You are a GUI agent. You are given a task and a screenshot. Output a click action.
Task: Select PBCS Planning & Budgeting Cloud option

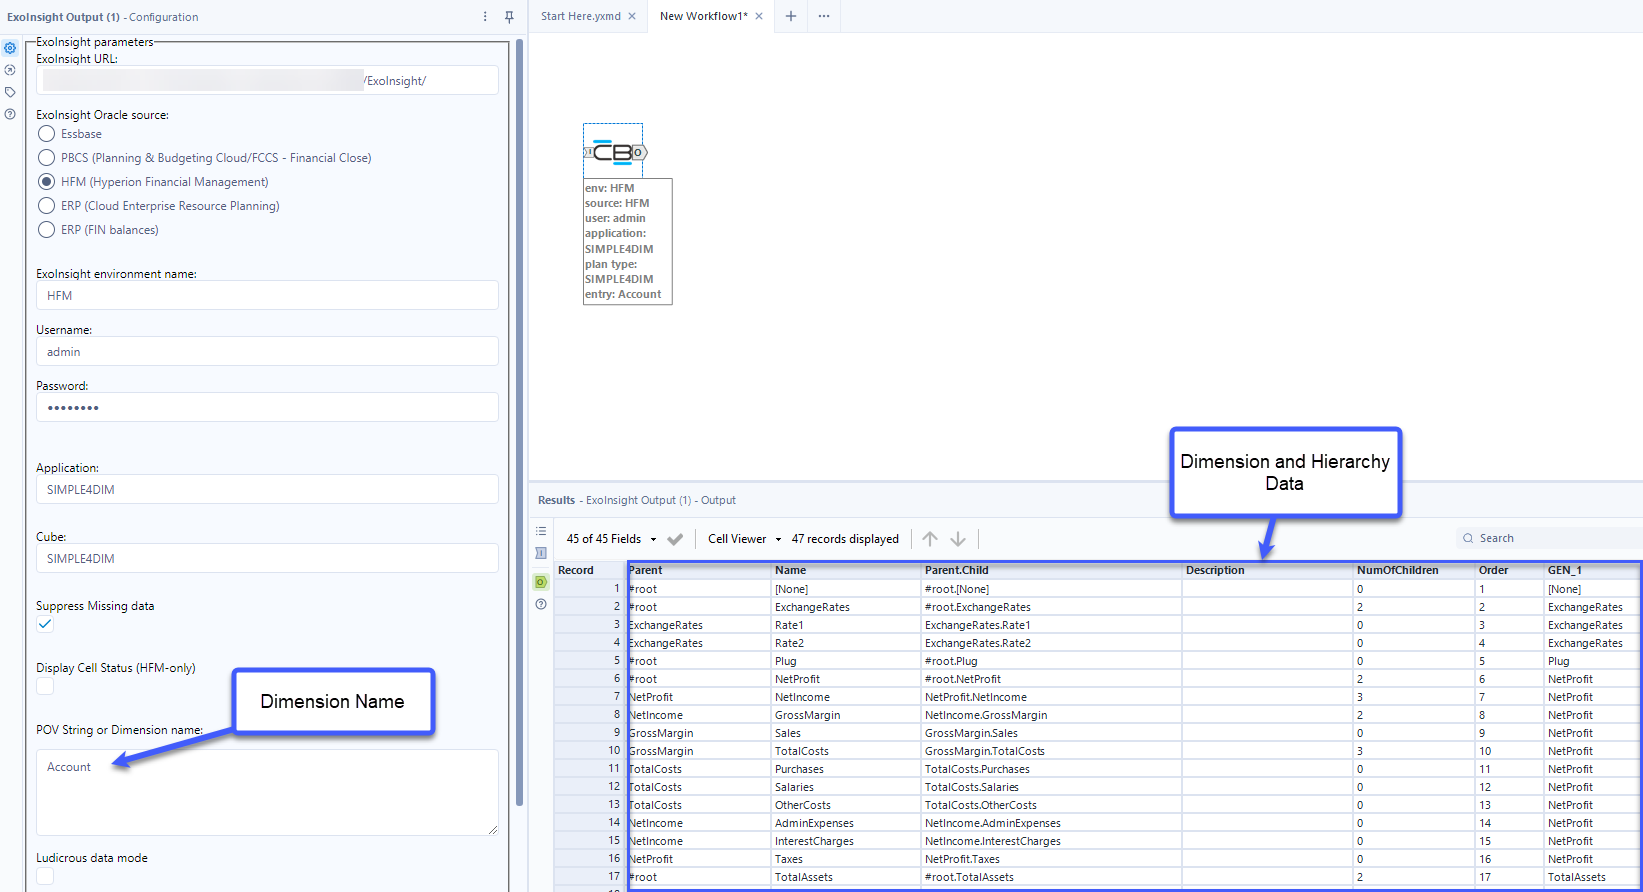pyautogui.click(x=46, y=158)
